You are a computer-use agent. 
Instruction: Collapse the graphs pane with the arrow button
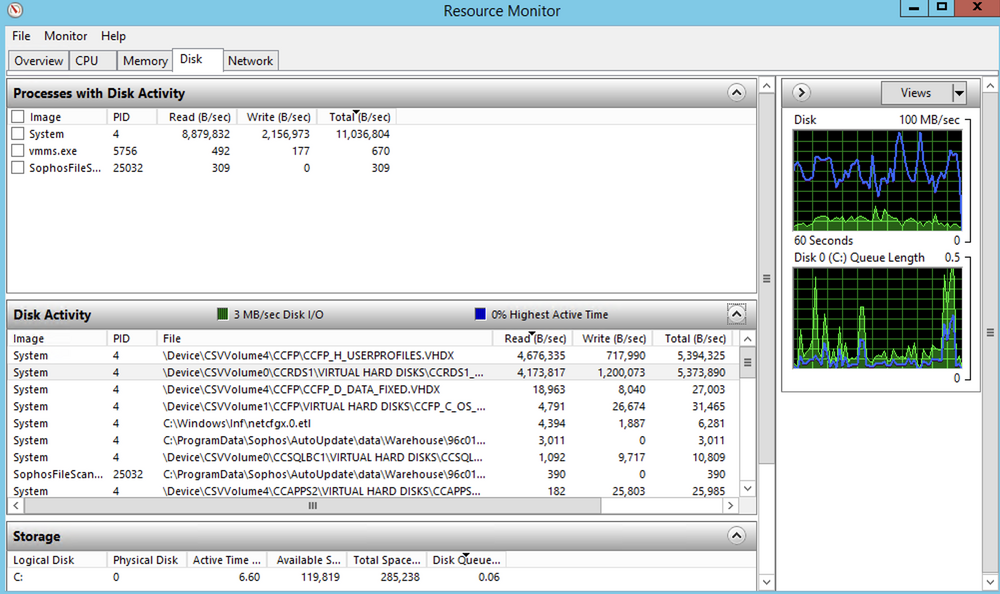pos(801,93)
